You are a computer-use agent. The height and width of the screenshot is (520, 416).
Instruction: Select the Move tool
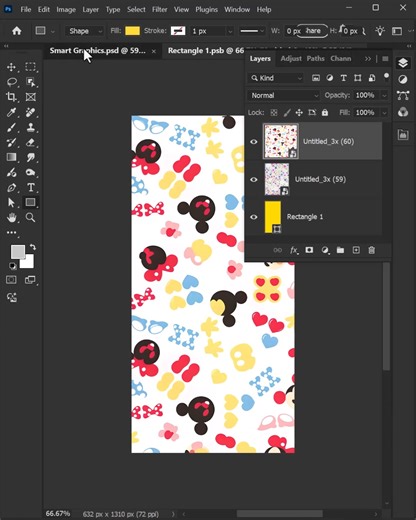click(x=11, y=67)
